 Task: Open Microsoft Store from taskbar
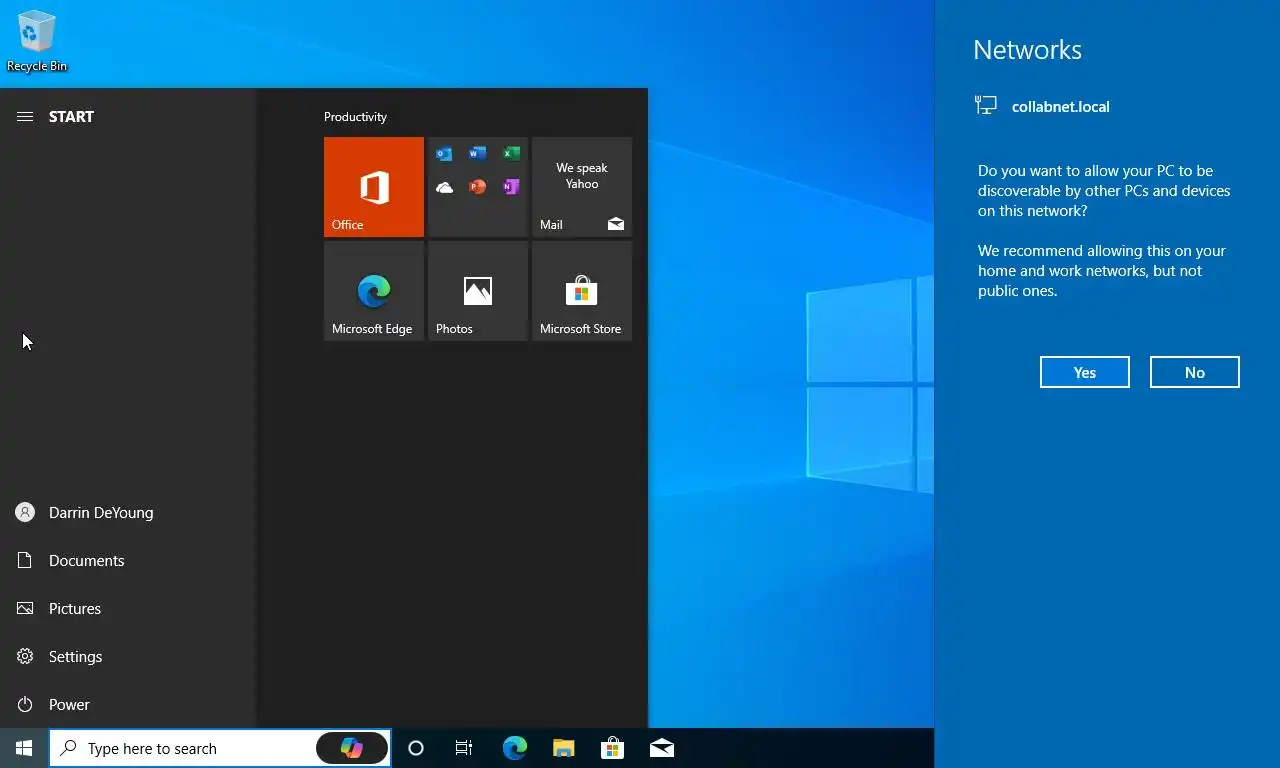[612, 748]
